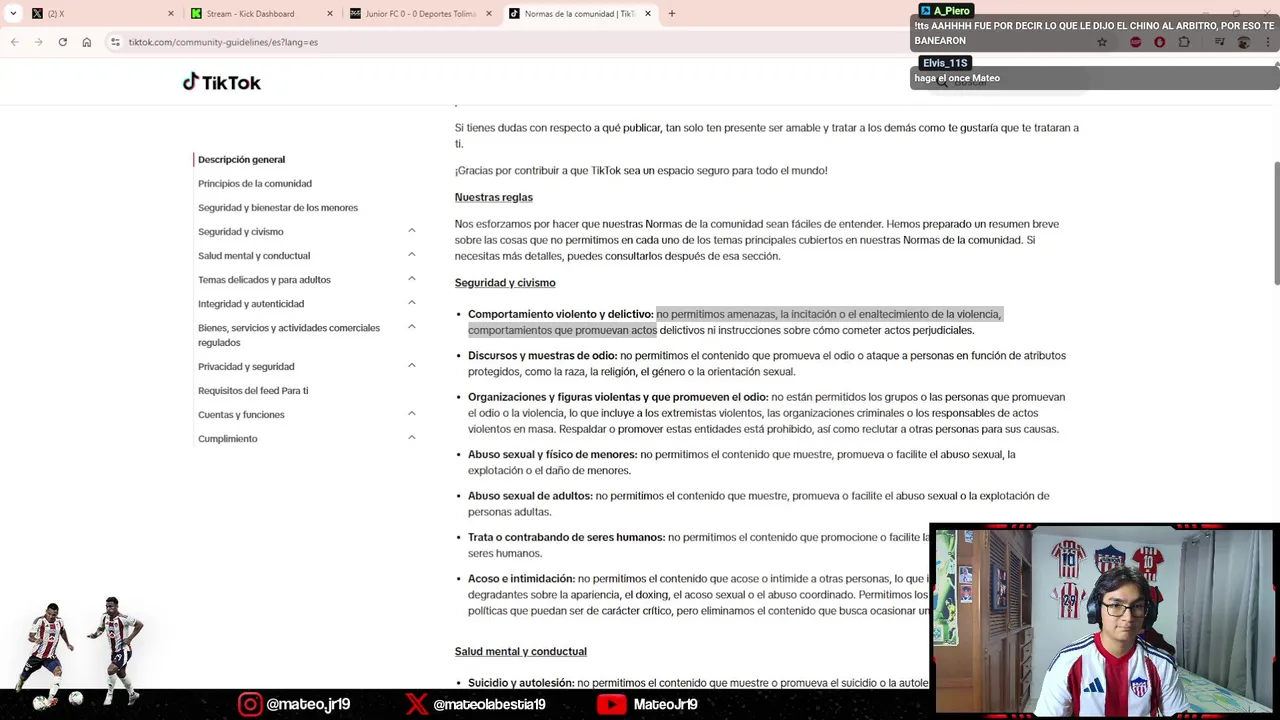Click the Elvis_11S chat username badge

pyautogui.click(x=945, y=63)
